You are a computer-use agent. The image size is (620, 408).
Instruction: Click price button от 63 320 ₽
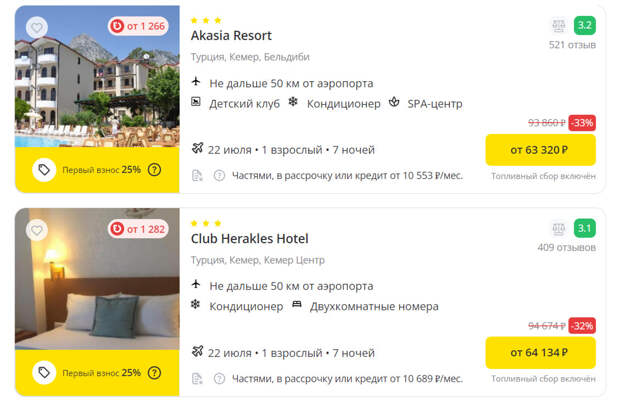point(540,150)
